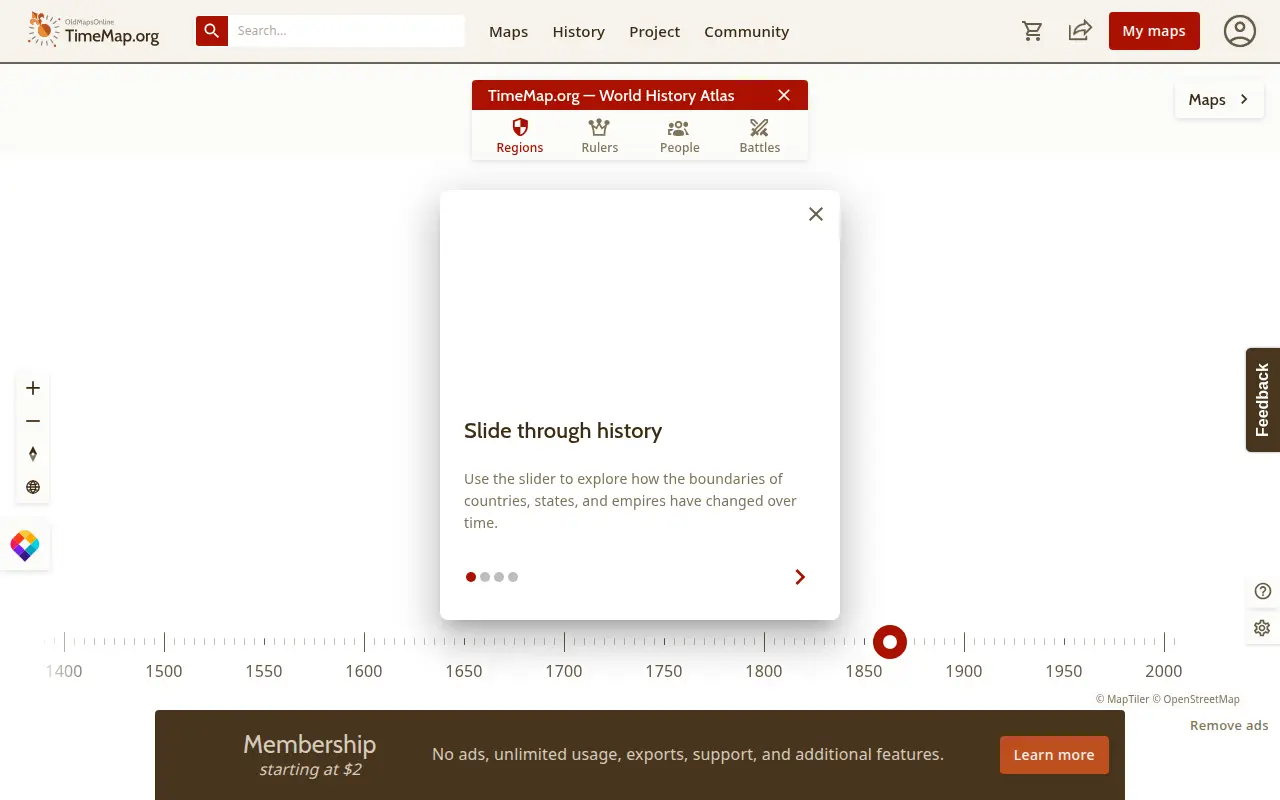Click Learn more about Membership
The height and width of the screenshot is (800, 1280).
click(1054, 755)
